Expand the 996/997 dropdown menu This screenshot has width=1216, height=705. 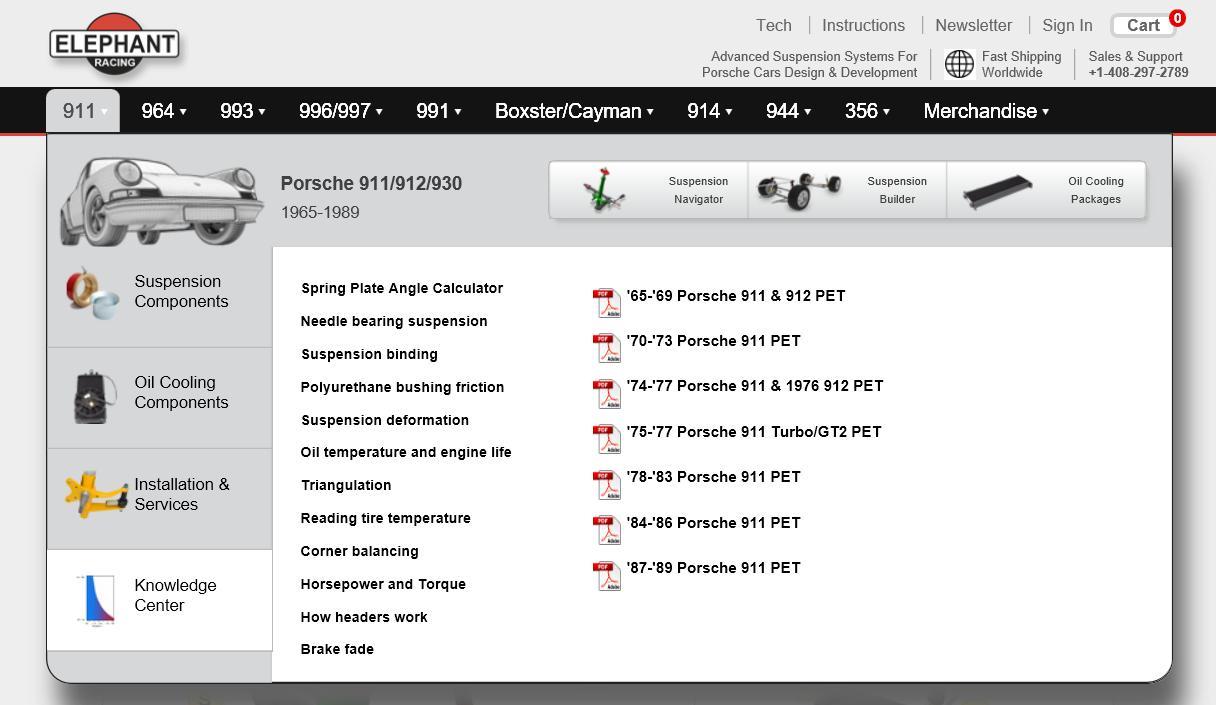pos(340,111)
